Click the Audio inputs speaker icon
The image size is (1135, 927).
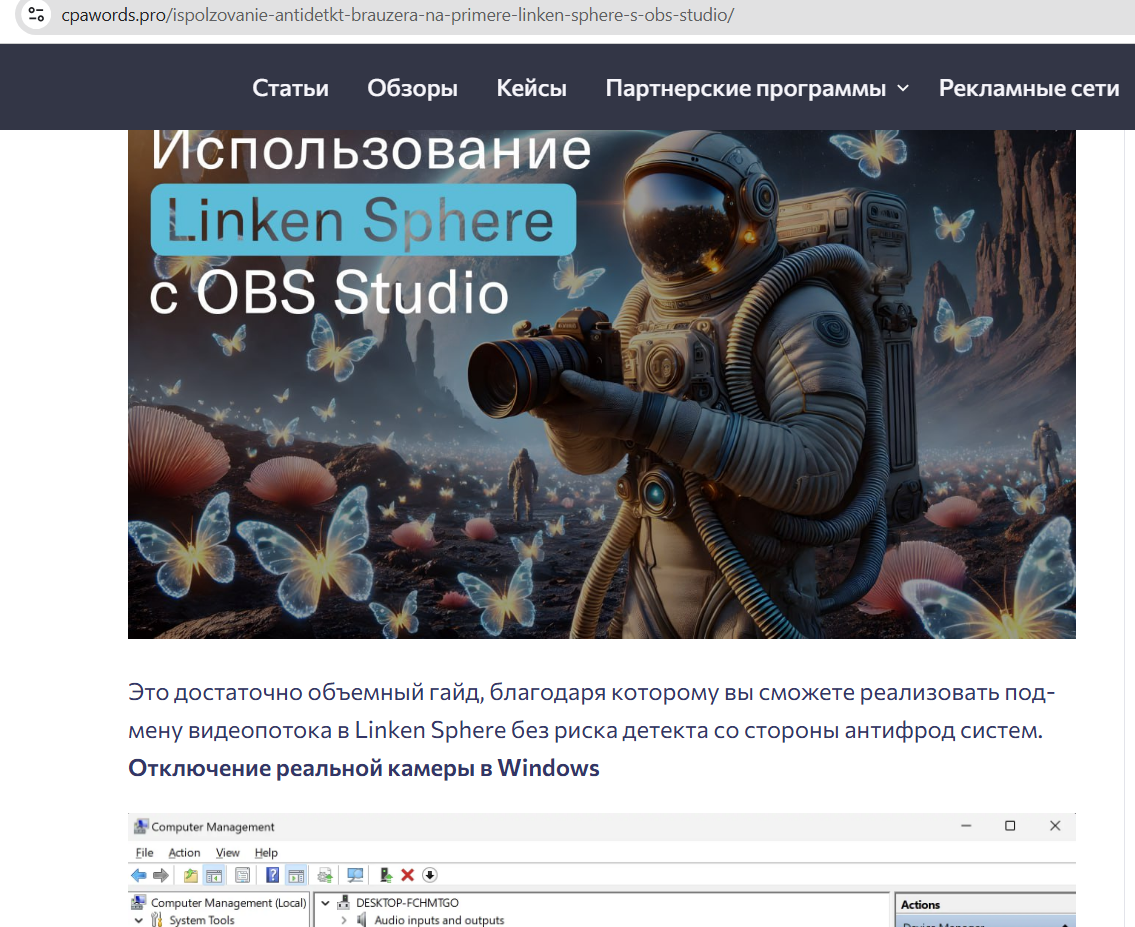[x=361, y=920]
